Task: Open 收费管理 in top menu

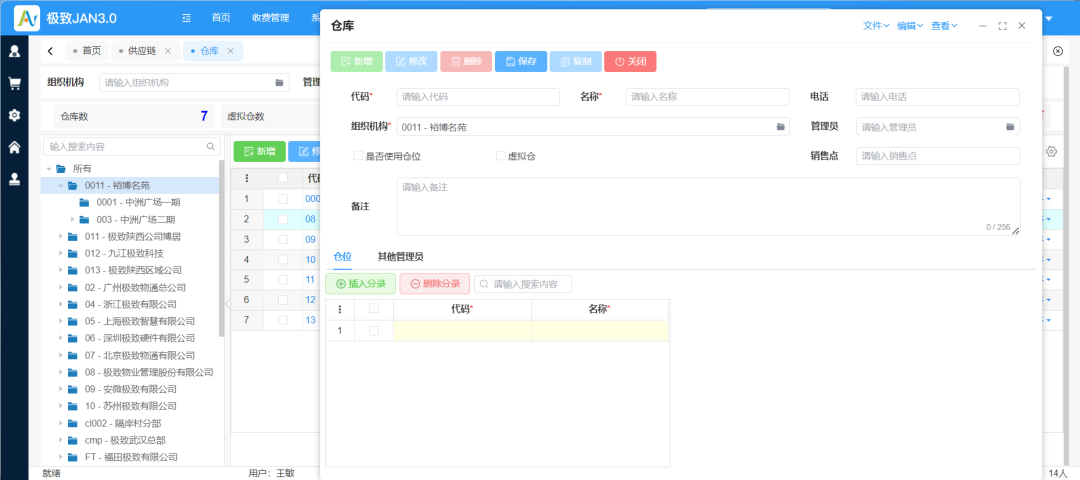Action: (271, 18)
